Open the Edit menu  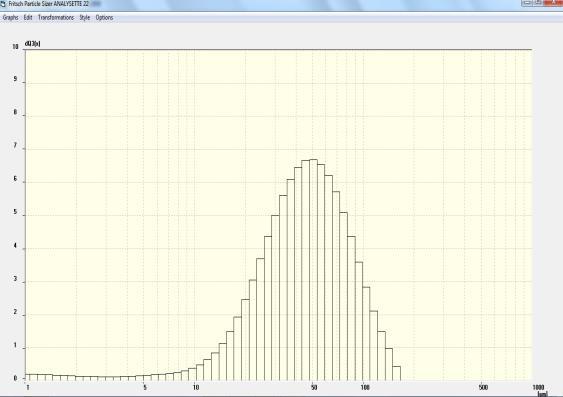point(28,17)
